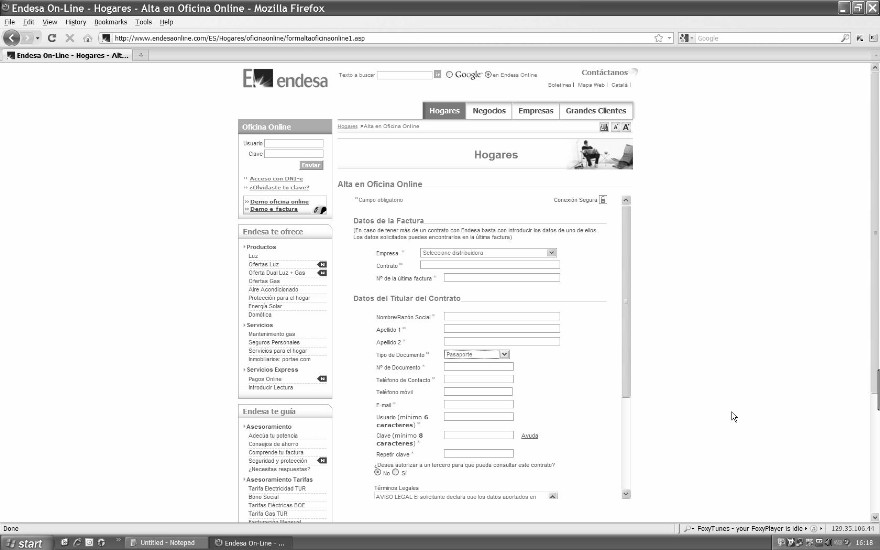Open the Mapa Web link
Viewport: 880px width, 550px height.
tap(591, 85)
